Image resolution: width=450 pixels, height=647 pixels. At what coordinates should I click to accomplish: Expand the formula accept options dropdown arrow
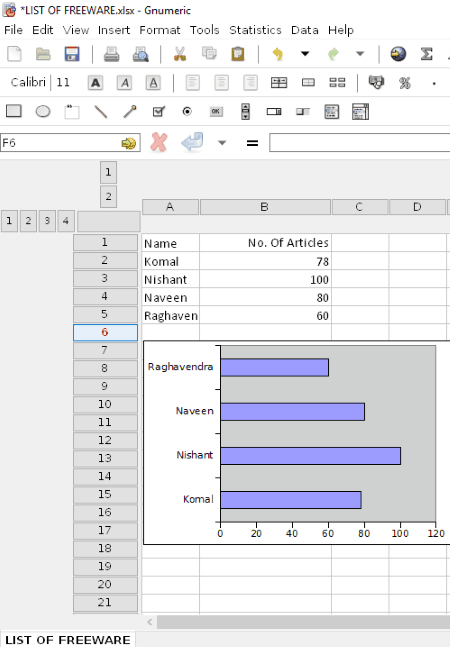(x=222, y=143)
